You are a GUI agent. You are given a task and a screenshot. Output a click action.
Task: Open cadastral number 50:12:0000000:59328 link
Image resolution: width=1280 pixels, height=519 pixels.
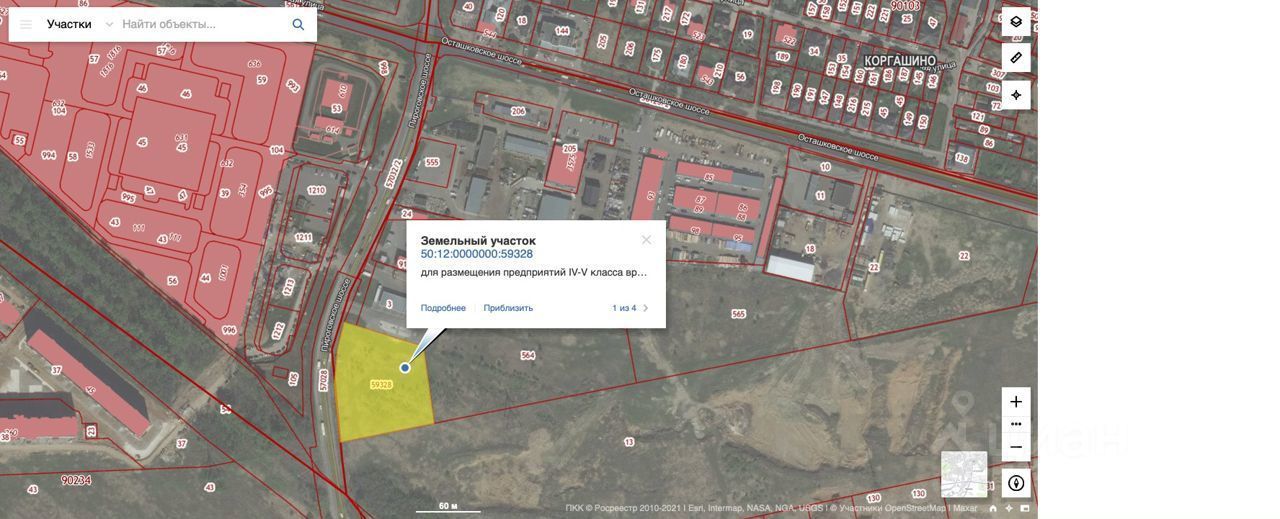pos(476,254)
